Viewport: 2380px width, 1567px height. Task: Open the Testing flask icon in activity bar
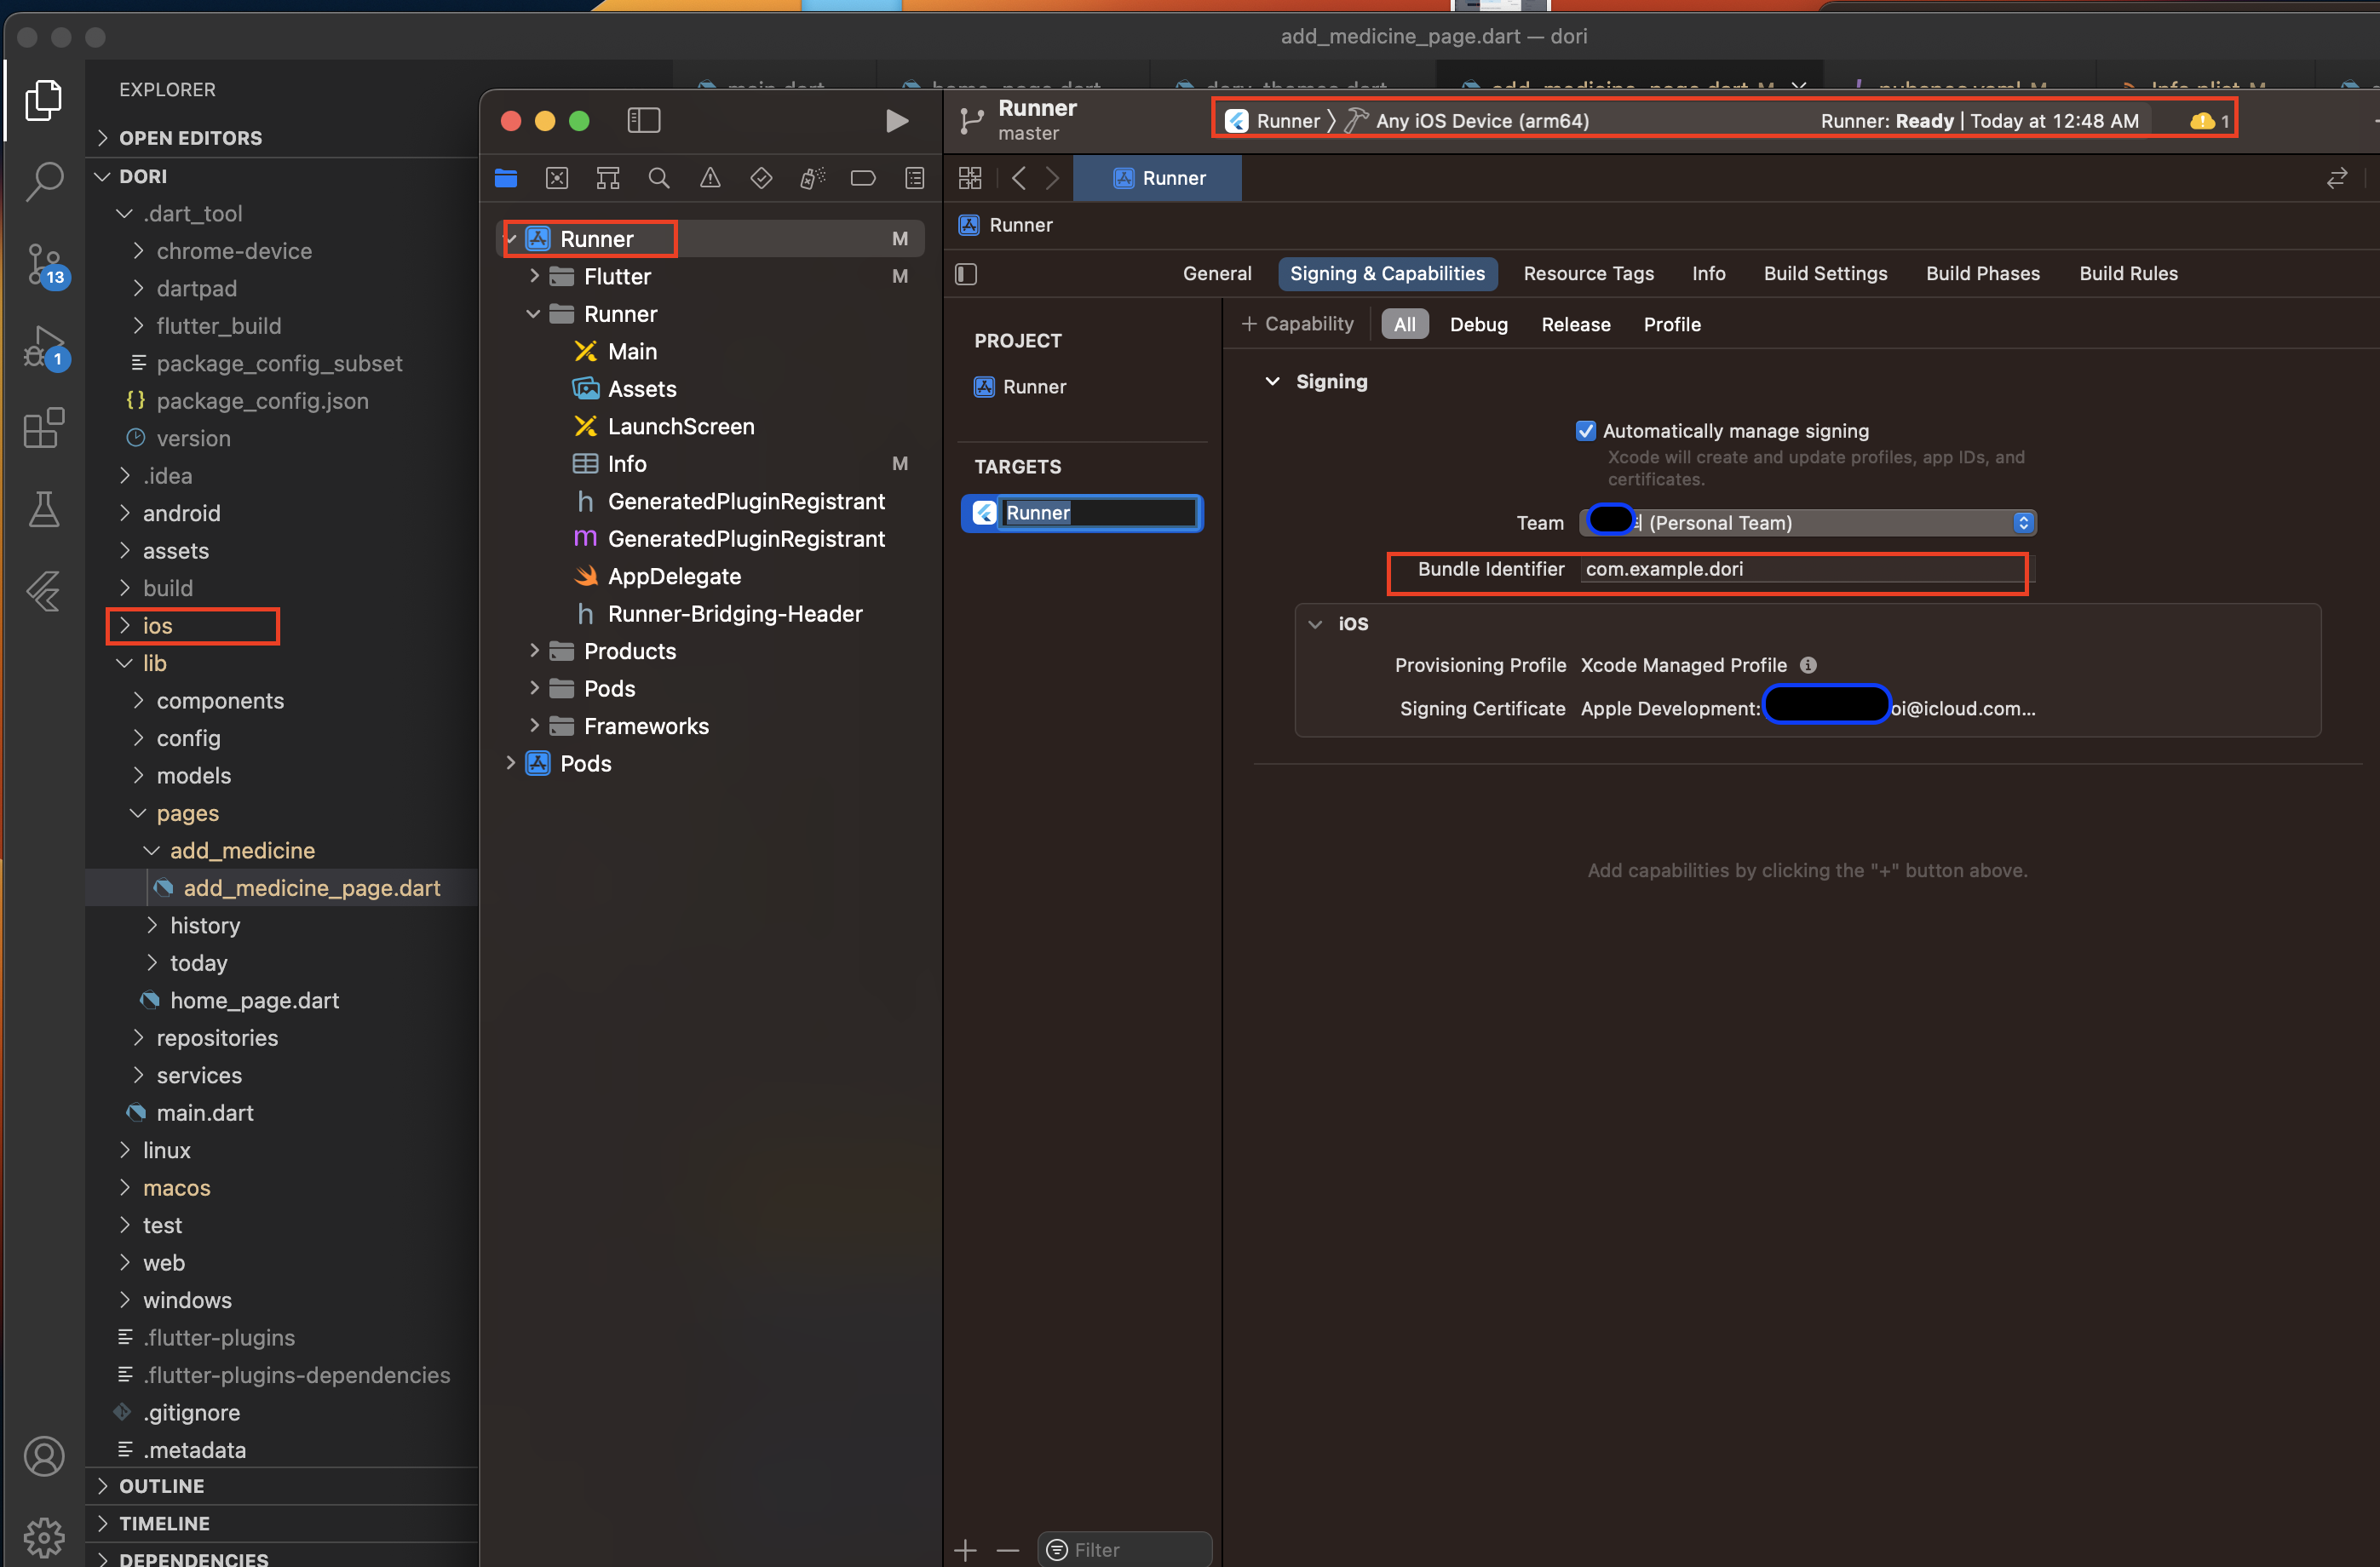[44, 509]
